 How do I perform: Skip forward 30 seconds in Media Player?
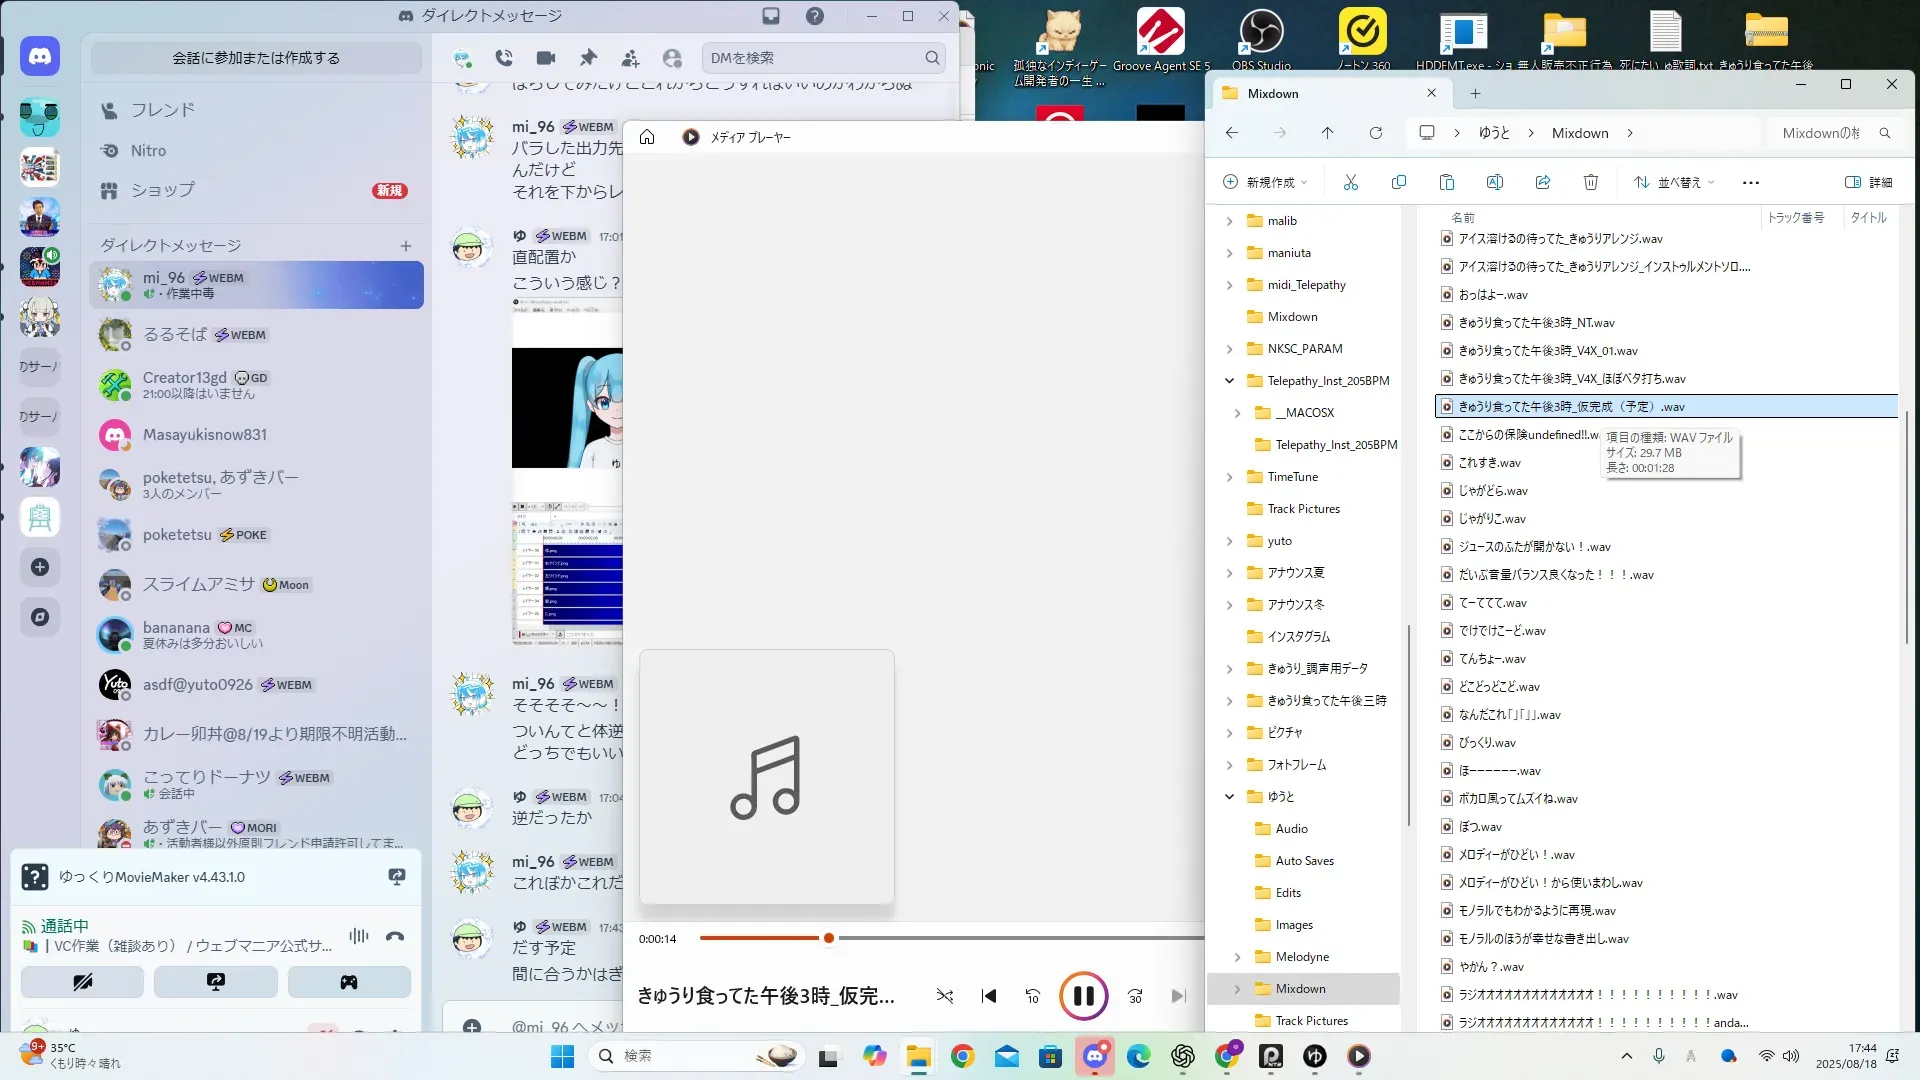(x=1135, y=996)
